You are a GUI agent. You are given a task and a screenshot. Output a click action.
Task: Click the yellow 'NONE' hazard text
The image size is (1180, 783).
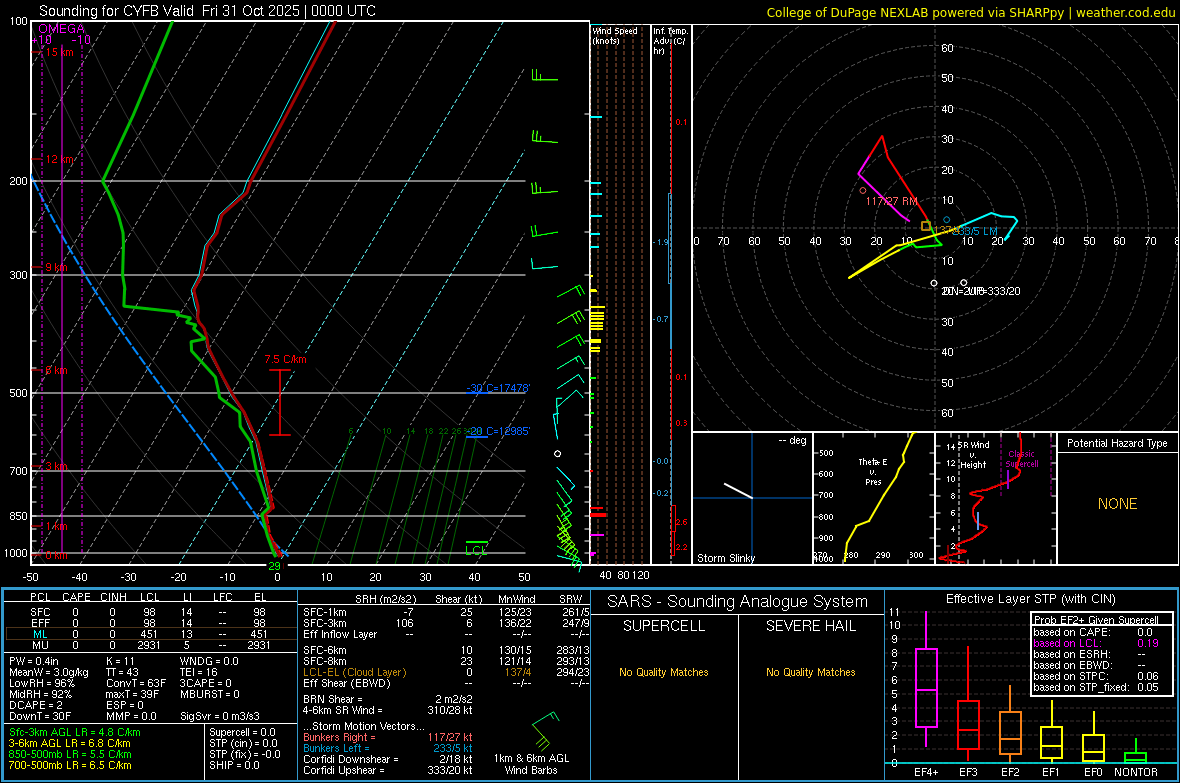click(1117, 504)
